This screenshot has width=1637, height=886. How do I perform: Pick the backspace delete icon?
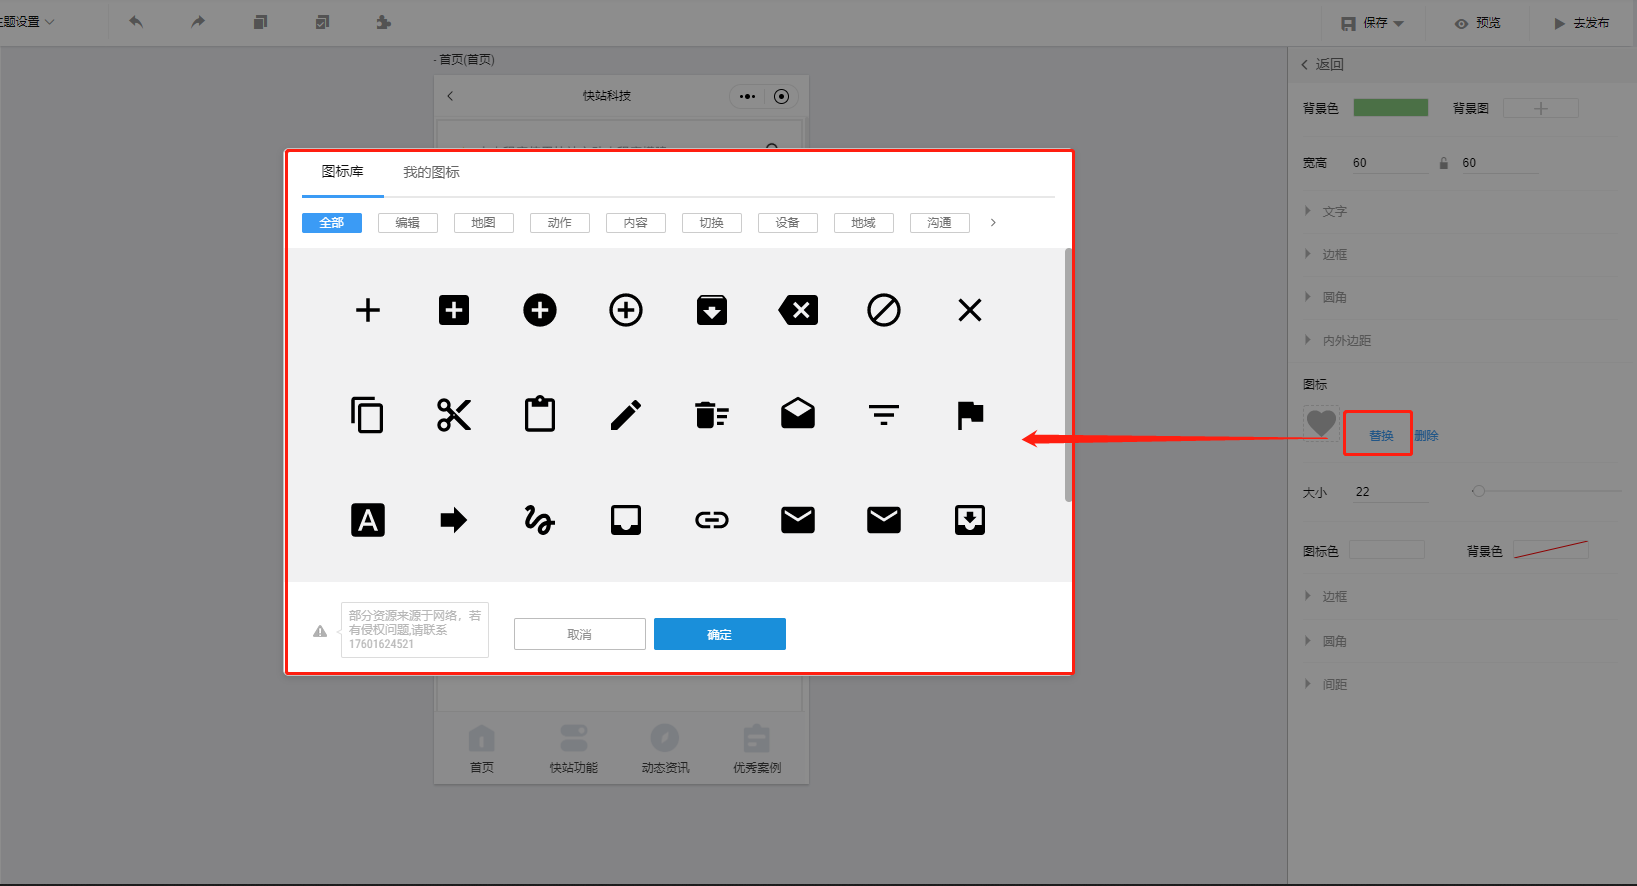798,310
